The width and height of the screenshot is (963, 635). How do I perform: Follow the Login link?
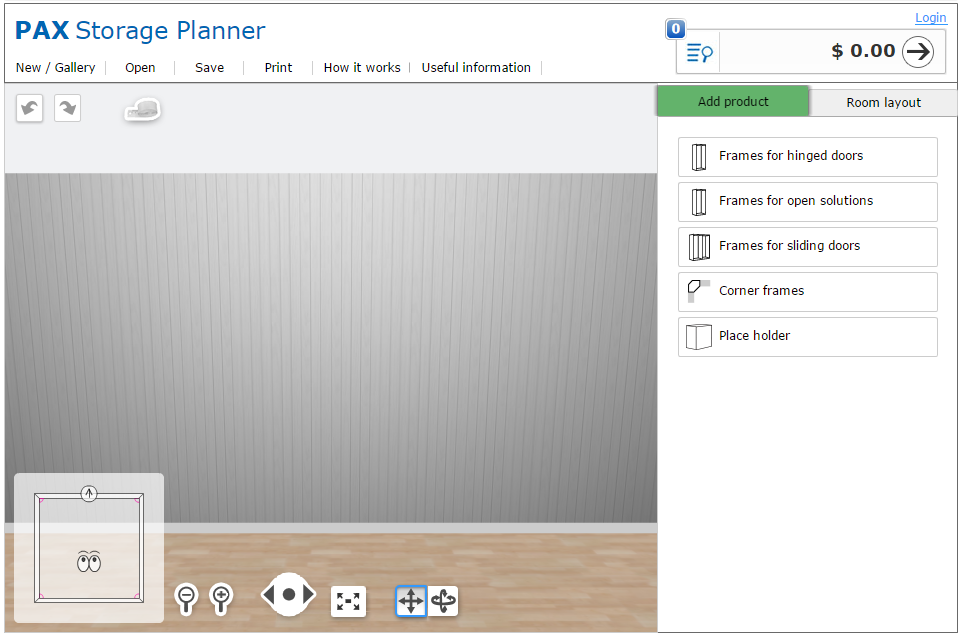930,18
